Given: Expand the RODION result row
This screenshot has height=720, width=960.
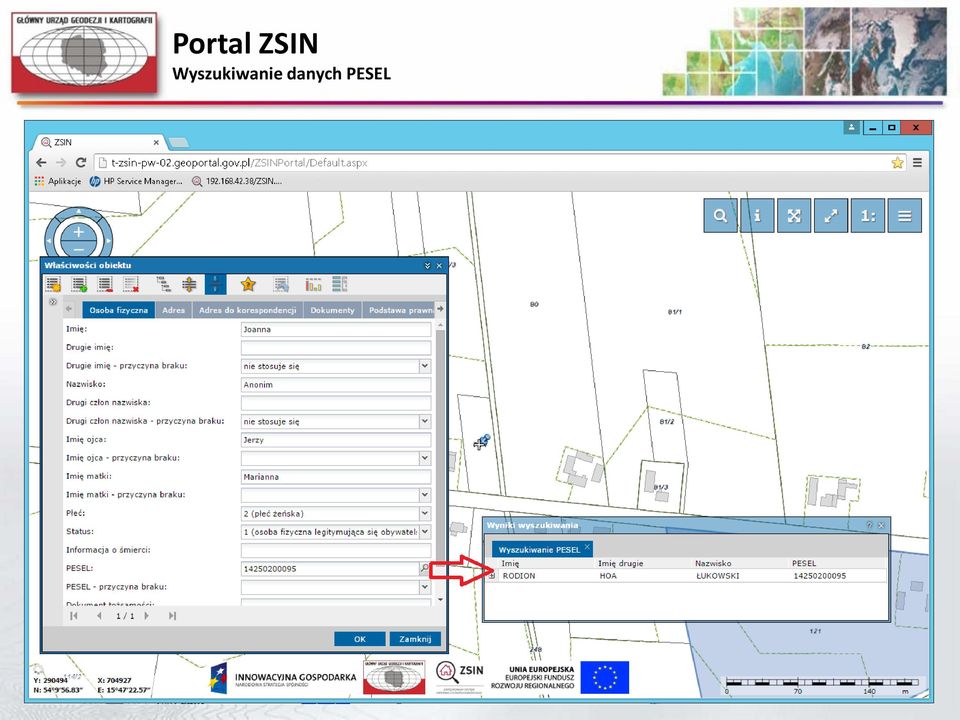Looking at the screenshot, I should [492, 576].
